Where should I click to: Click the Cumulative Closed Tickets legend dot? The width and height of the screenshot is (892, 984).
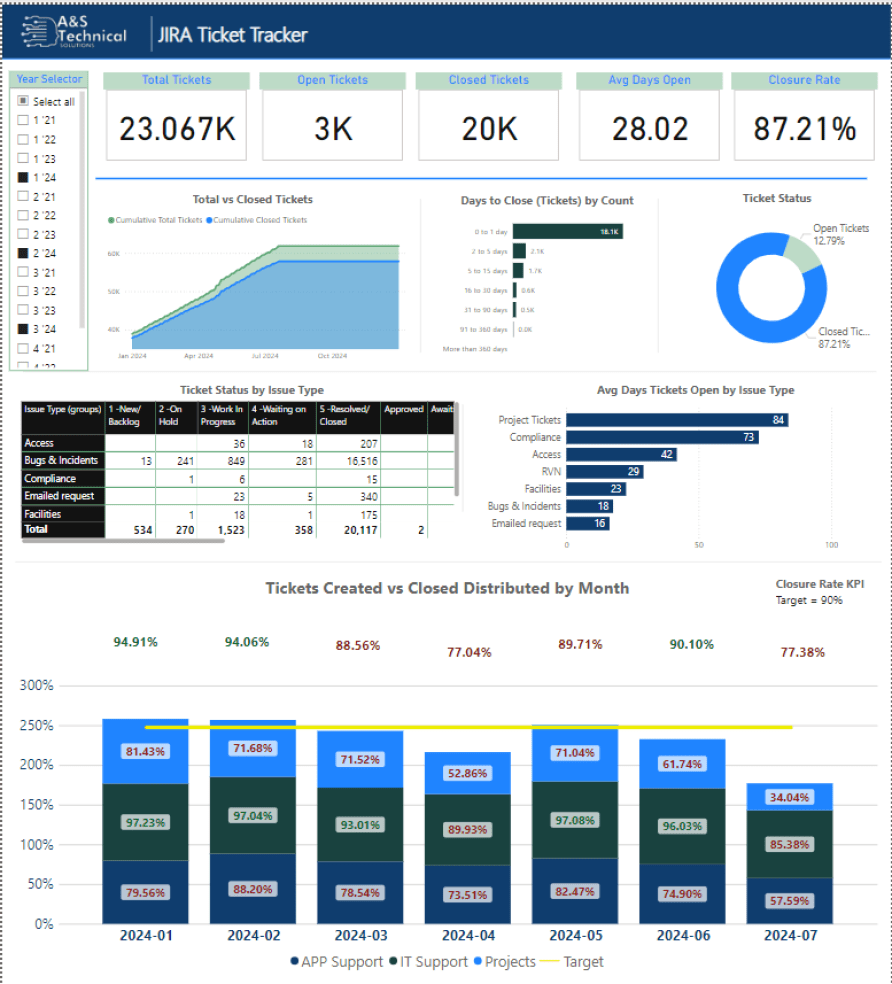[x=210, y=220]
